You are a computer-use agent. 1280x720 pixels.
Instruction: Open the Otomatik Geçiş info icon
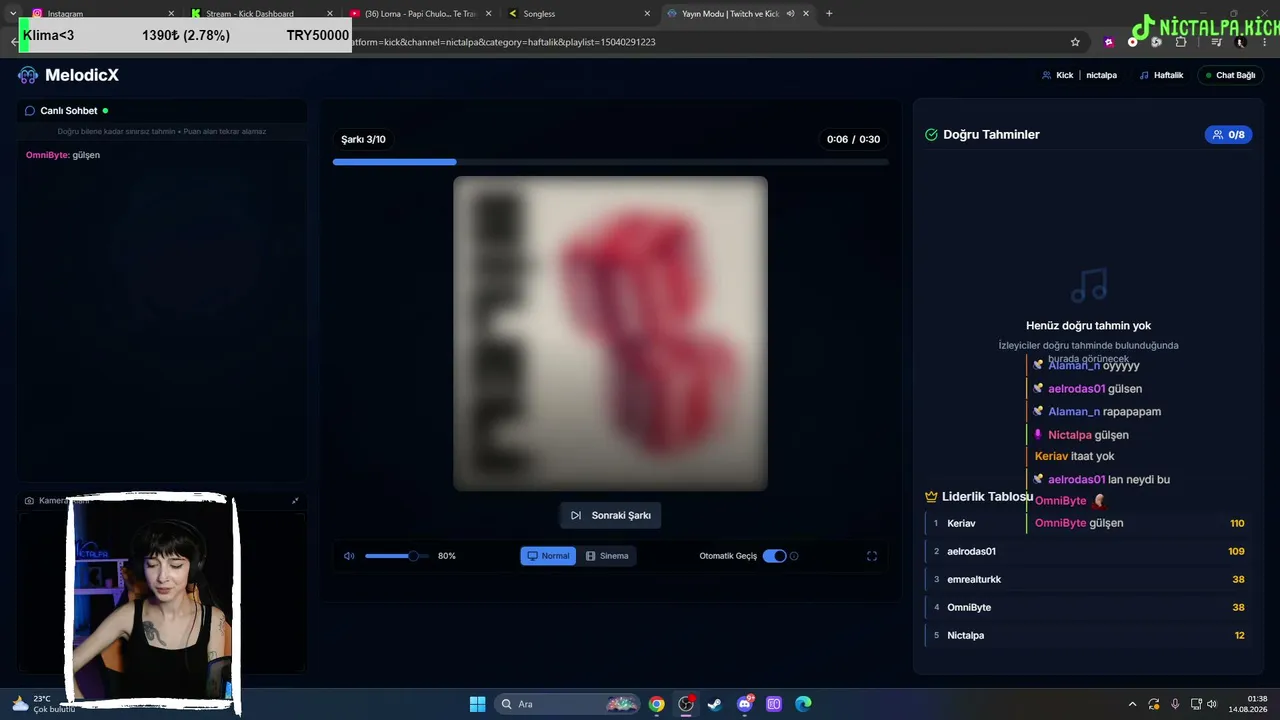pos(794,556)
